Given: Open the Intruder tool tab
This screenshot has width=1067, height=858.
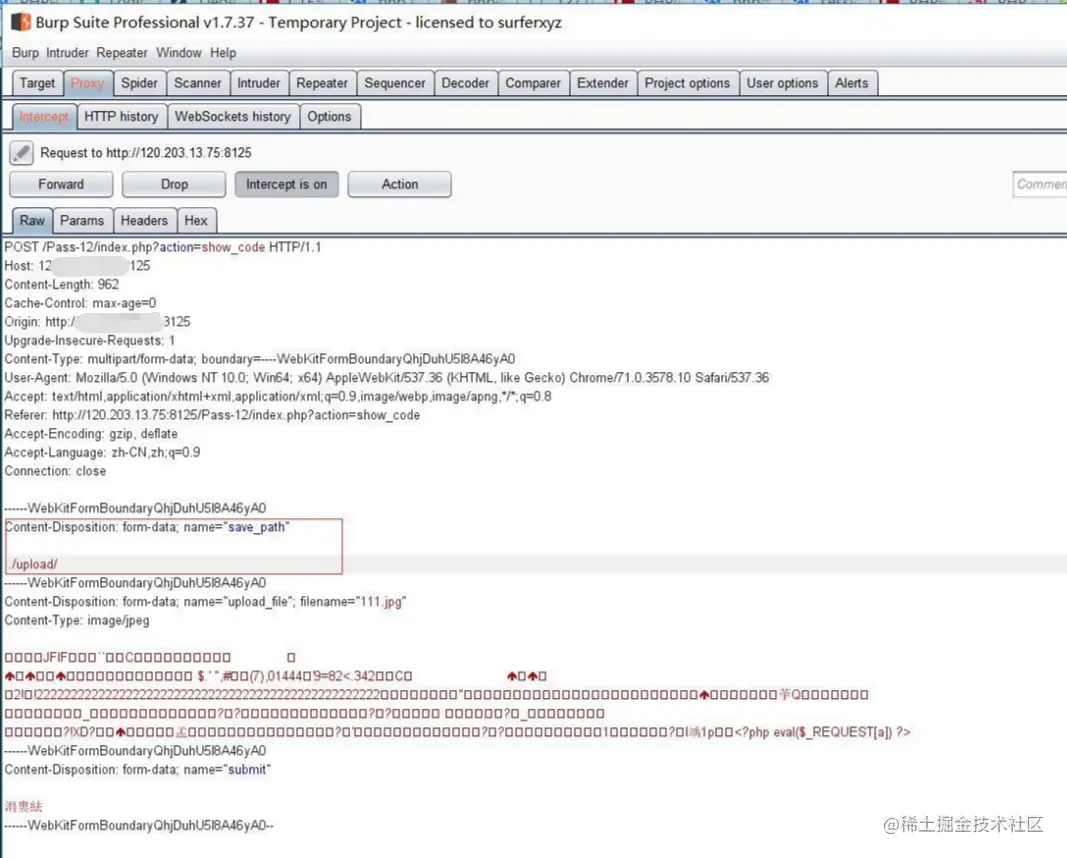Looking at the screenshot, I should point(259,83).
